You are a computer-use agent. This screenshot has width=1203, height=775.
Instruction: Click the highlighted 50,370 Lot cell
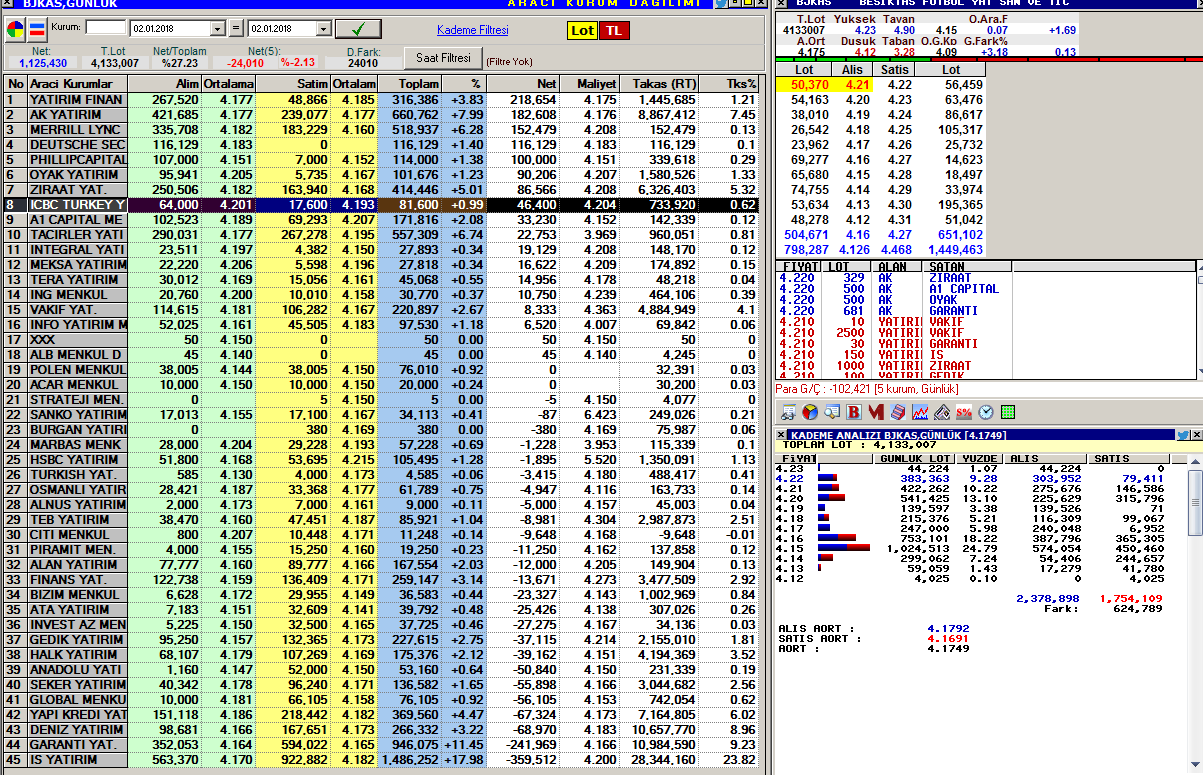(x=804, y=85)
